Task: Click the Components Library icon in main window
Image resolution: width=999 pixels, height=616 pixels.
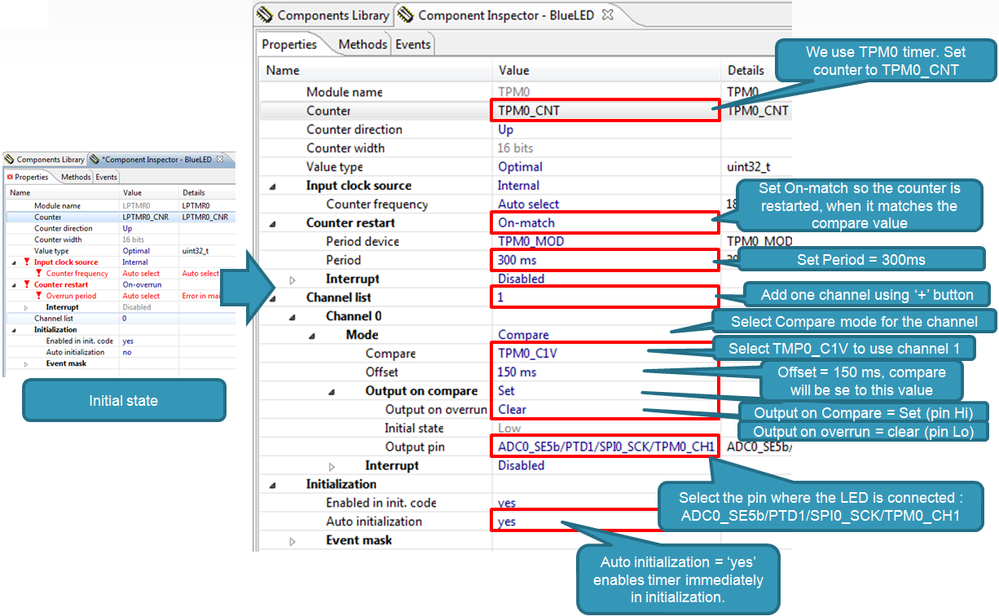Action: [x=265, y=15]
